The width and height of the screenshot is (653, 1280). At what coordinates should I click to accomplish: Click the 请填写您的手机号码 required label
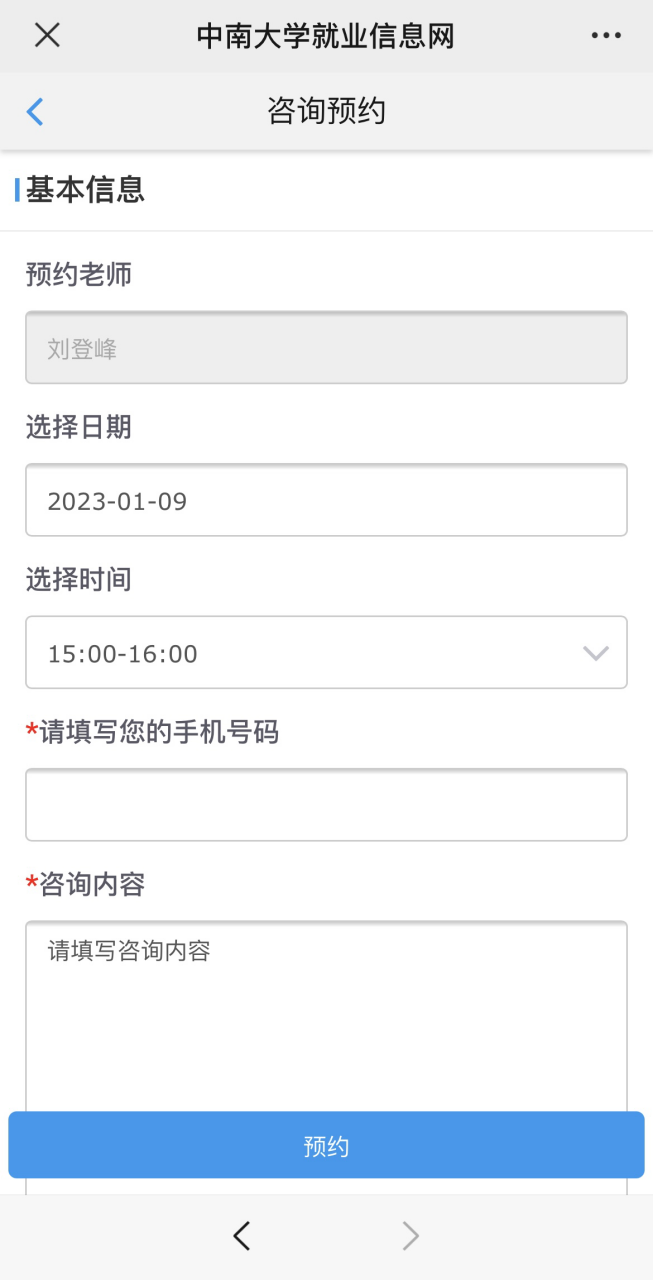point(158,733)
